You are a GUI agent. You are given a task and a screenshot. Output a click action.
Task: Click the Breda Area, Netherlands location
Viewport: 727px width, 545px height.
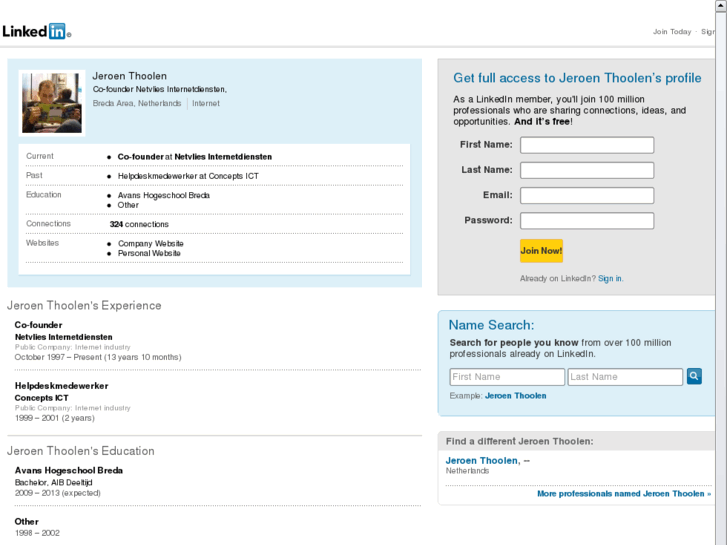pyautogui.click(x=137, y=103)
